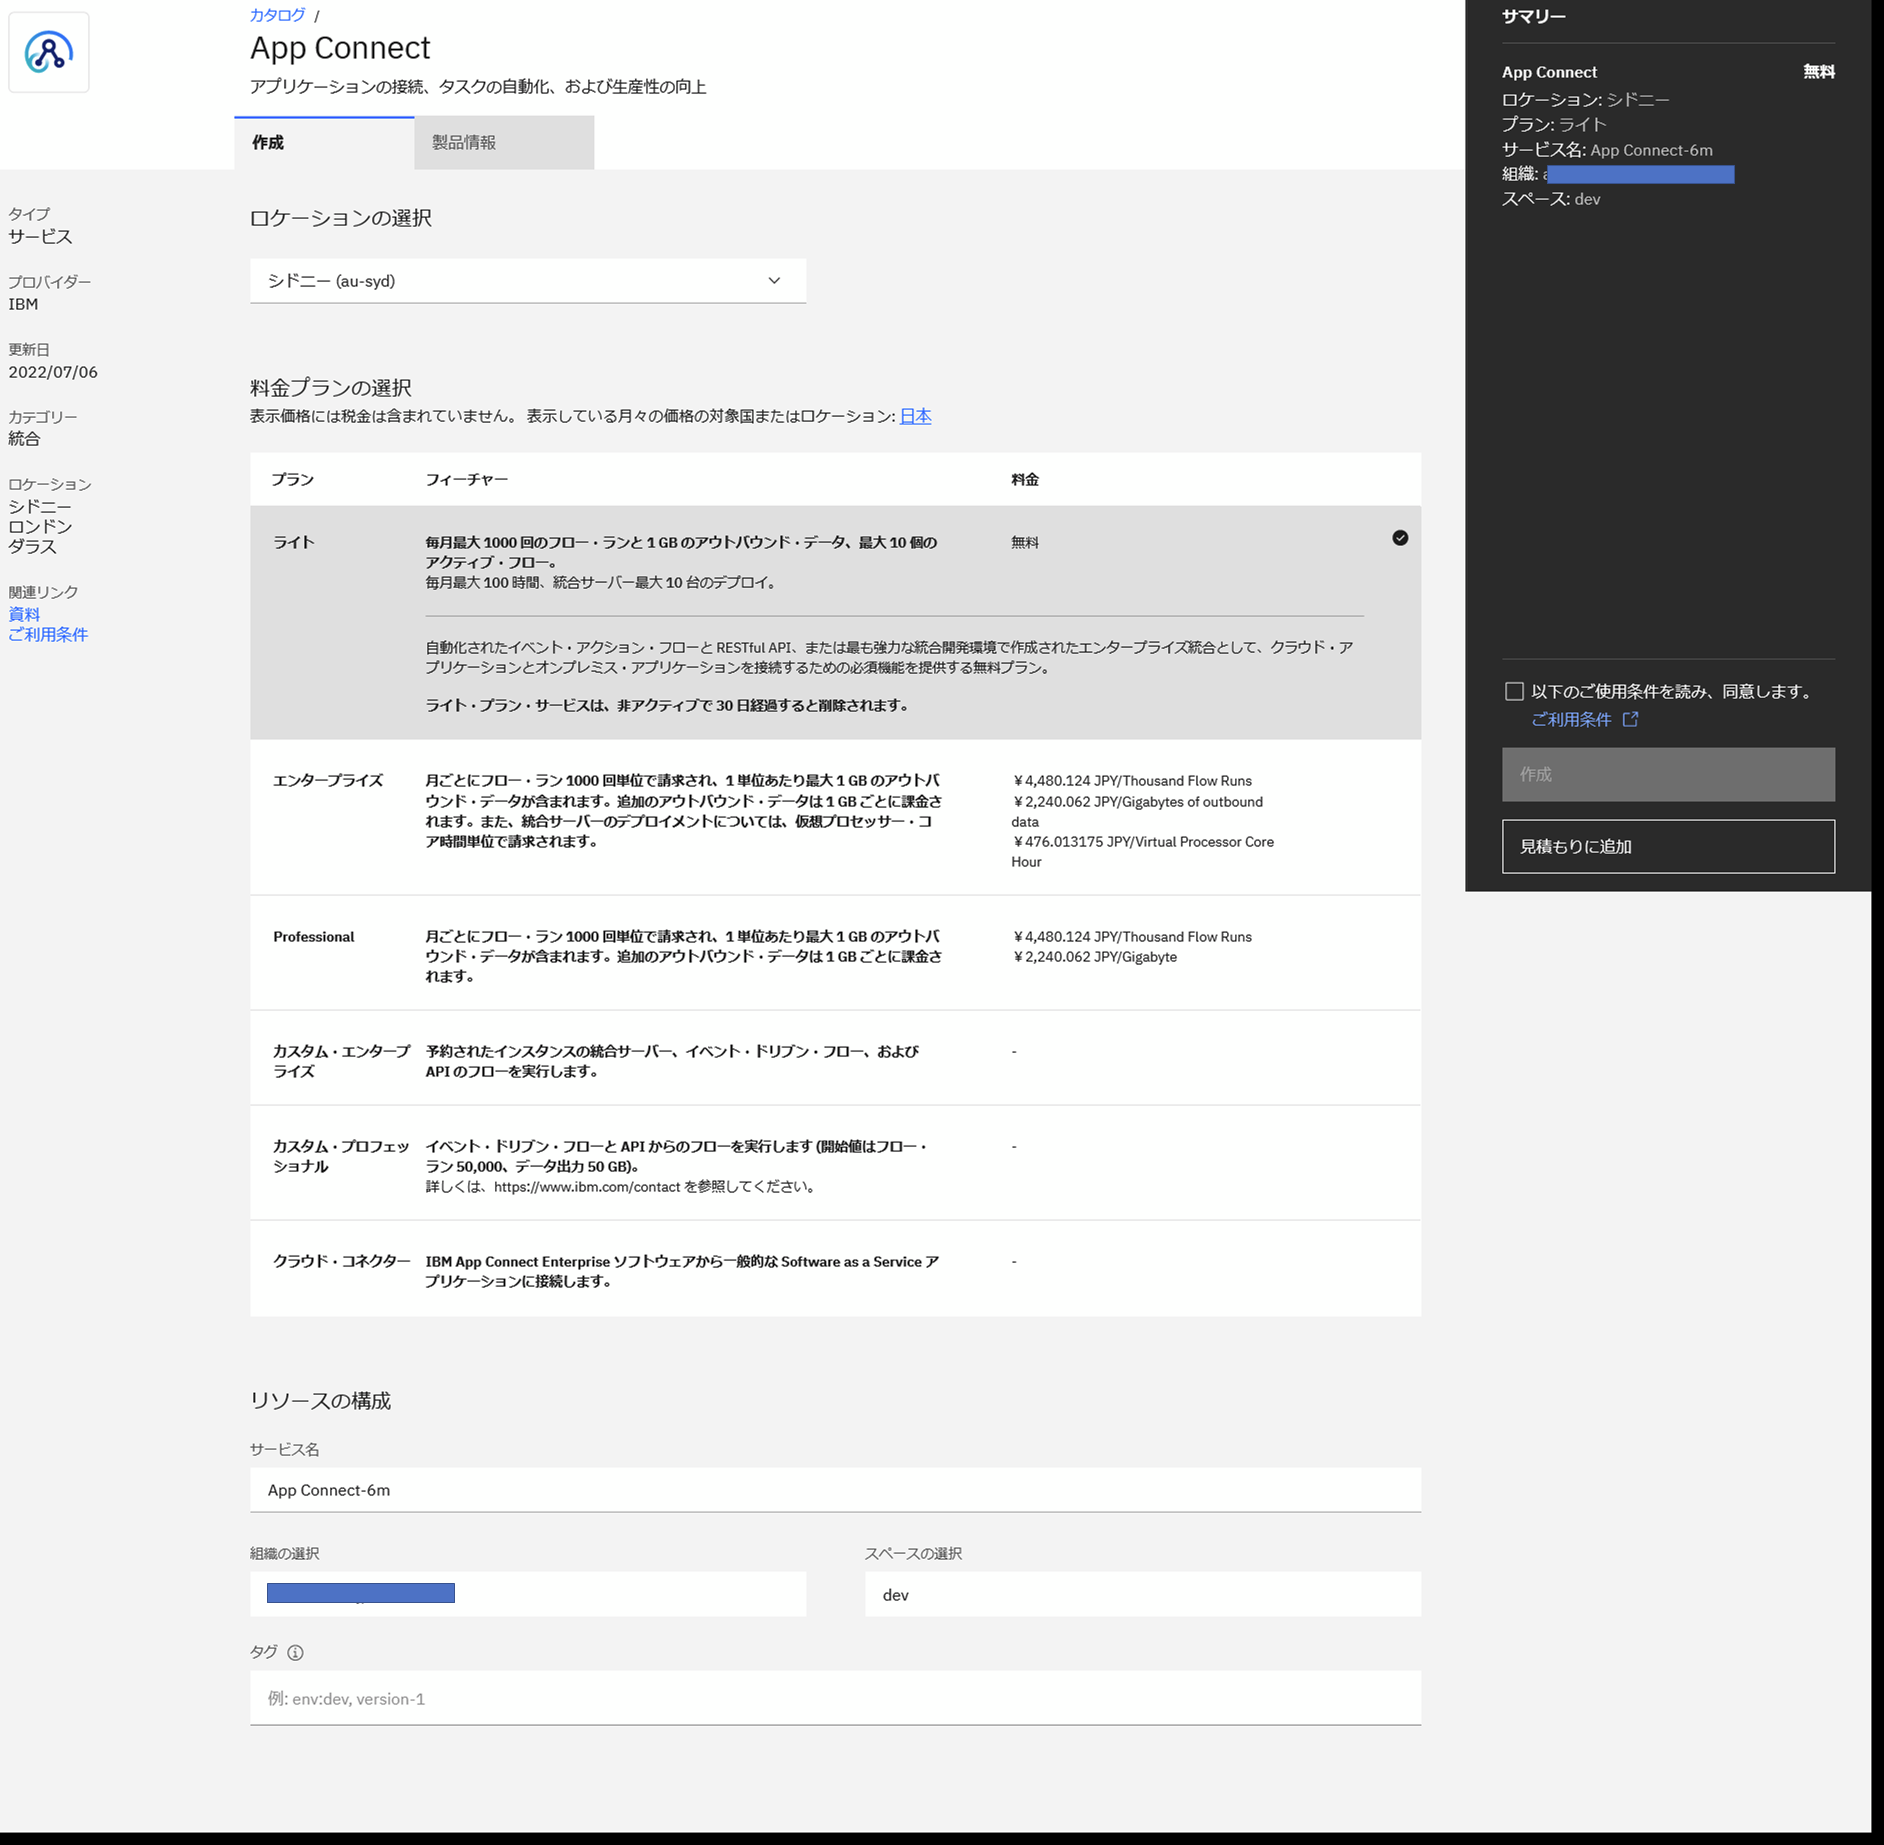This screenshot has width=1884, height=1845.
Task: Click the App Connect page title
Action: click(340, 47)
